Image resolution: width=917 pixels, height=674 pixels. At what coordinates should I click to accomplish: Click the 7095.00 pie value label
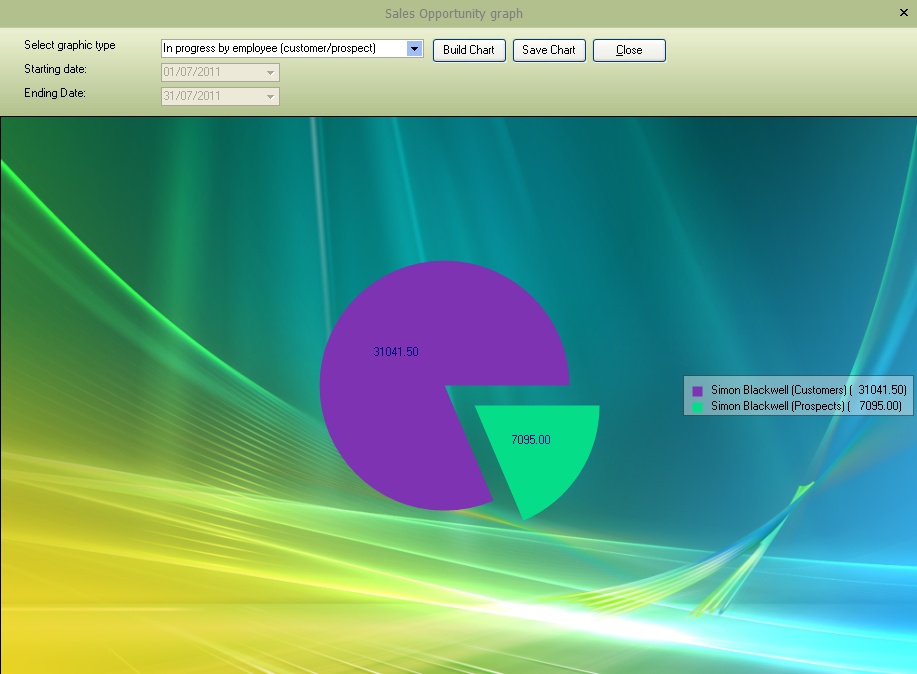pos(531,440)
